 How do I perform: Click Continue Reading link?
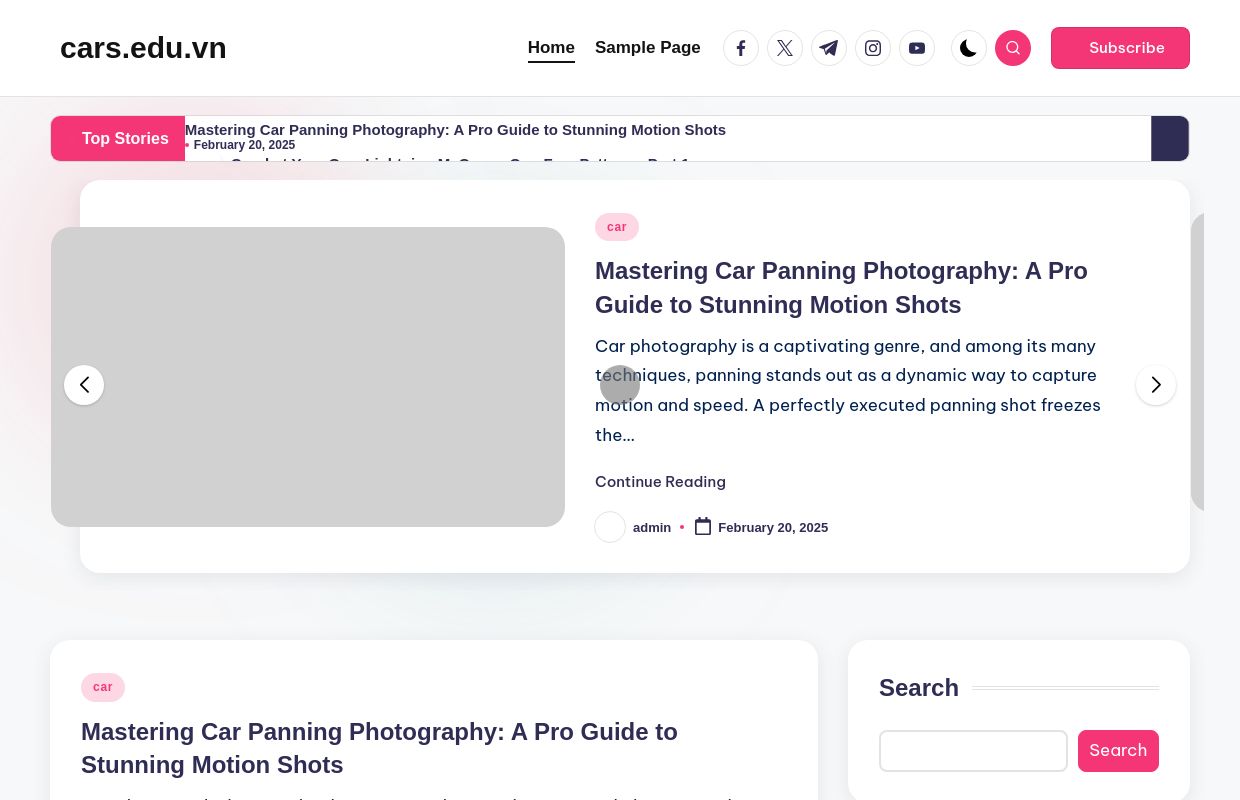coord(660,482)
